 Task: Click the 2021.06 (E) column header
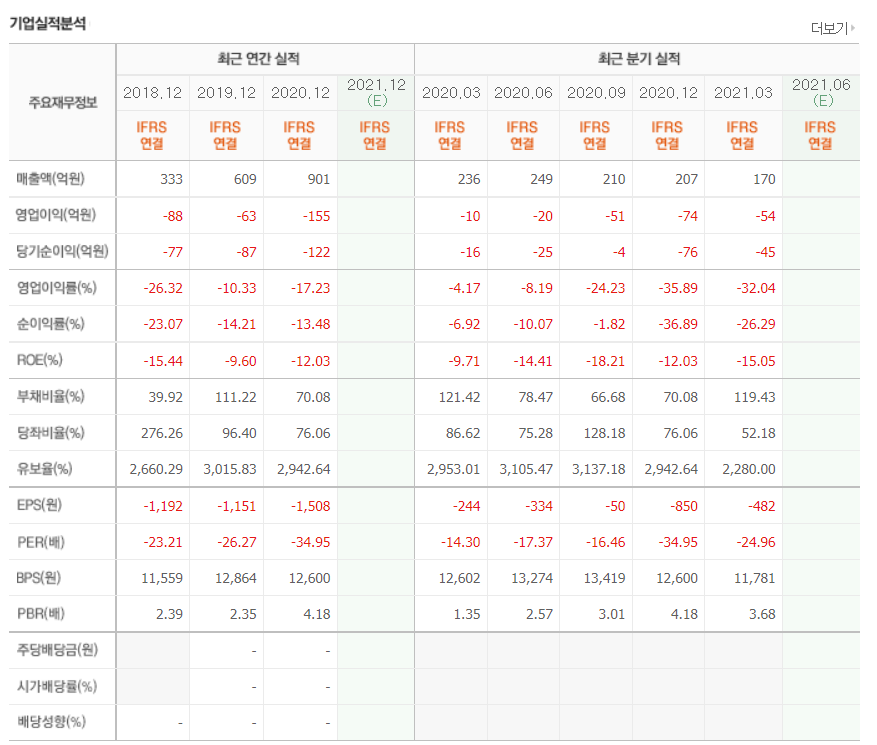[x=821, y=92]
